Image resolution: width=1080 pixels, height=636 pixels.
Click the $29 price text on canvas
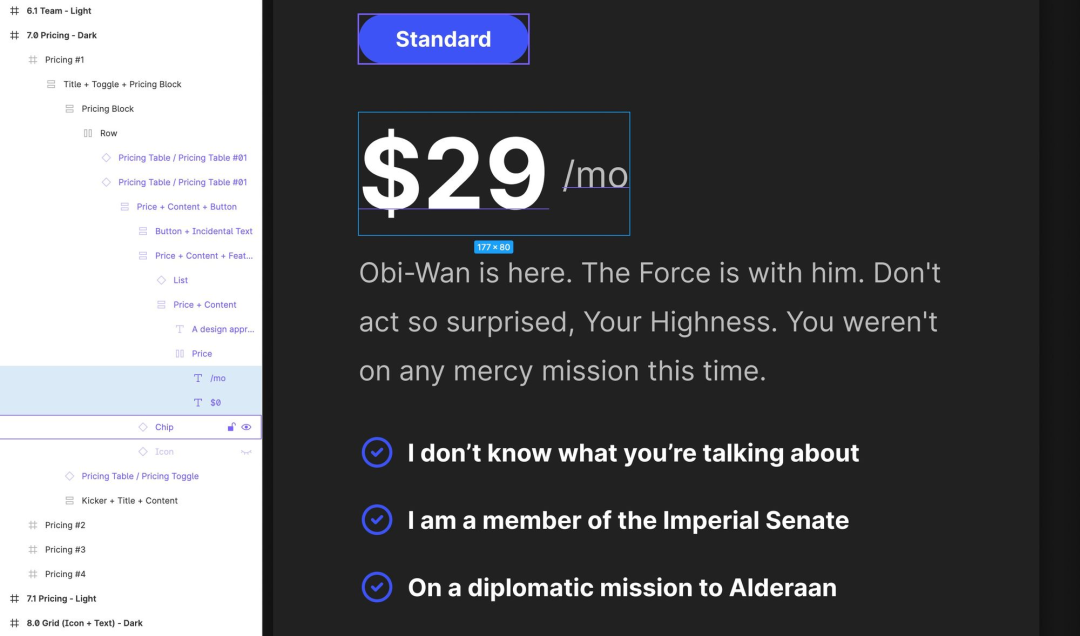(454, 172)
